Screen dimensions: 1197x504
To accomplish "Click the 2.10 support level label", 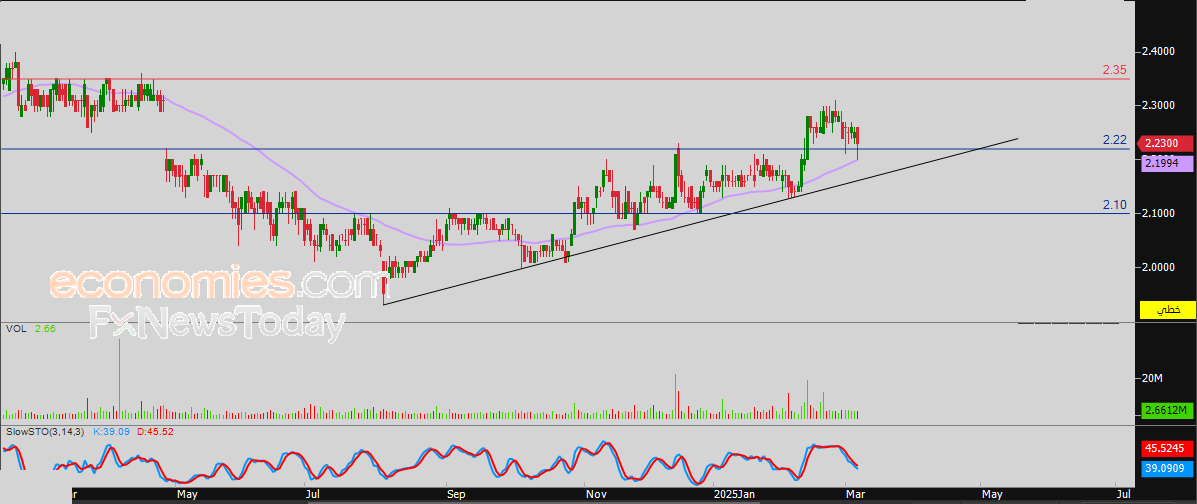I will tap(1115, 205).
